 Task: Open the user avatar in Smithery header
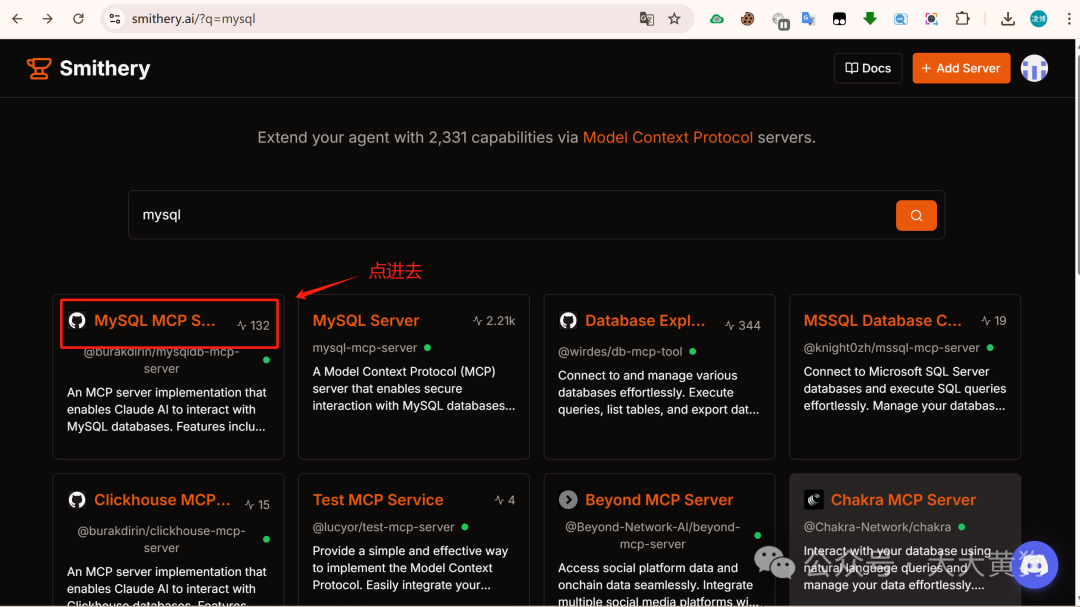(x=1034, y=68)
